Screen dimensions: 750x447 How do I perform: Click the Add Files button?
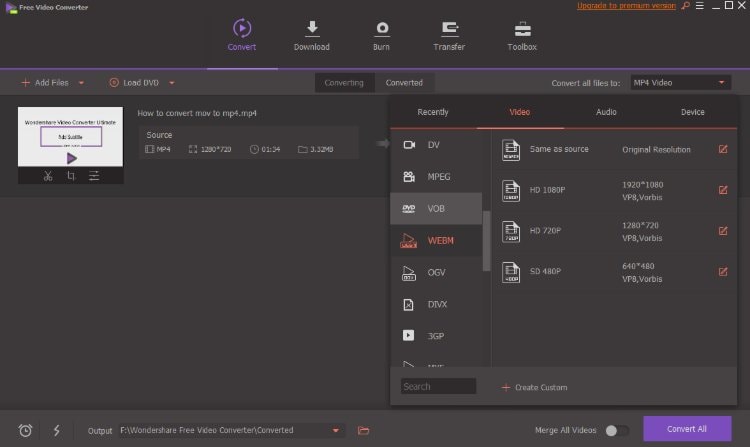(45, 83)
